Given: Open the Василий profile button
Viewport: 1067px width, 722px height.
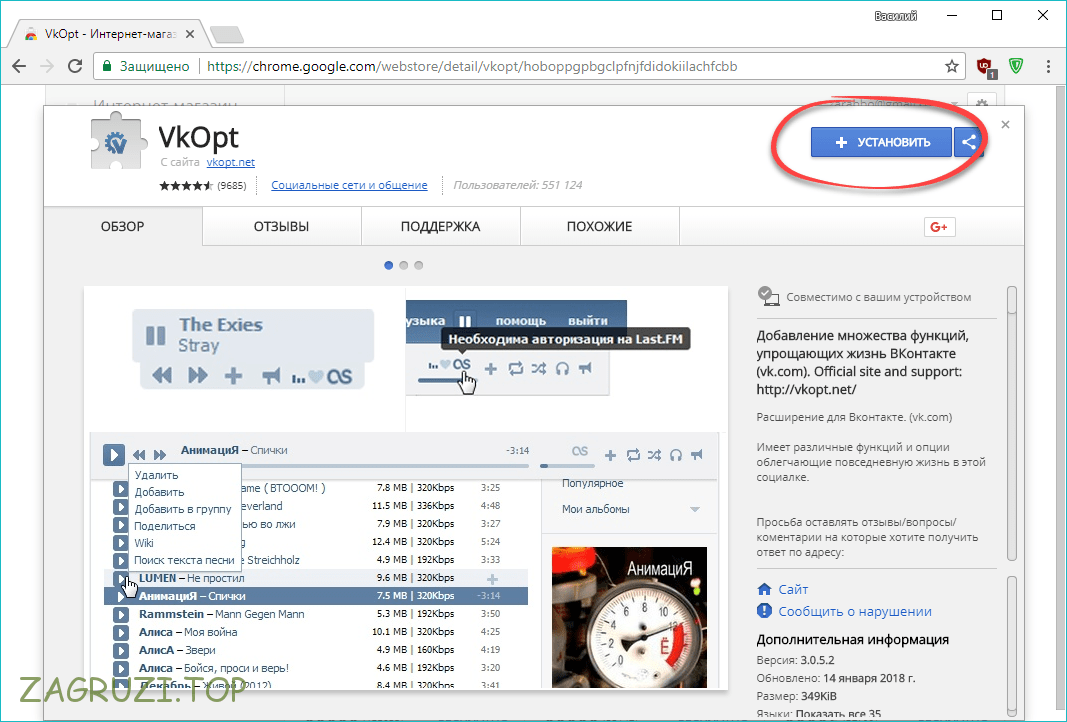Looking at the screenshot, I should coord(896,16).
